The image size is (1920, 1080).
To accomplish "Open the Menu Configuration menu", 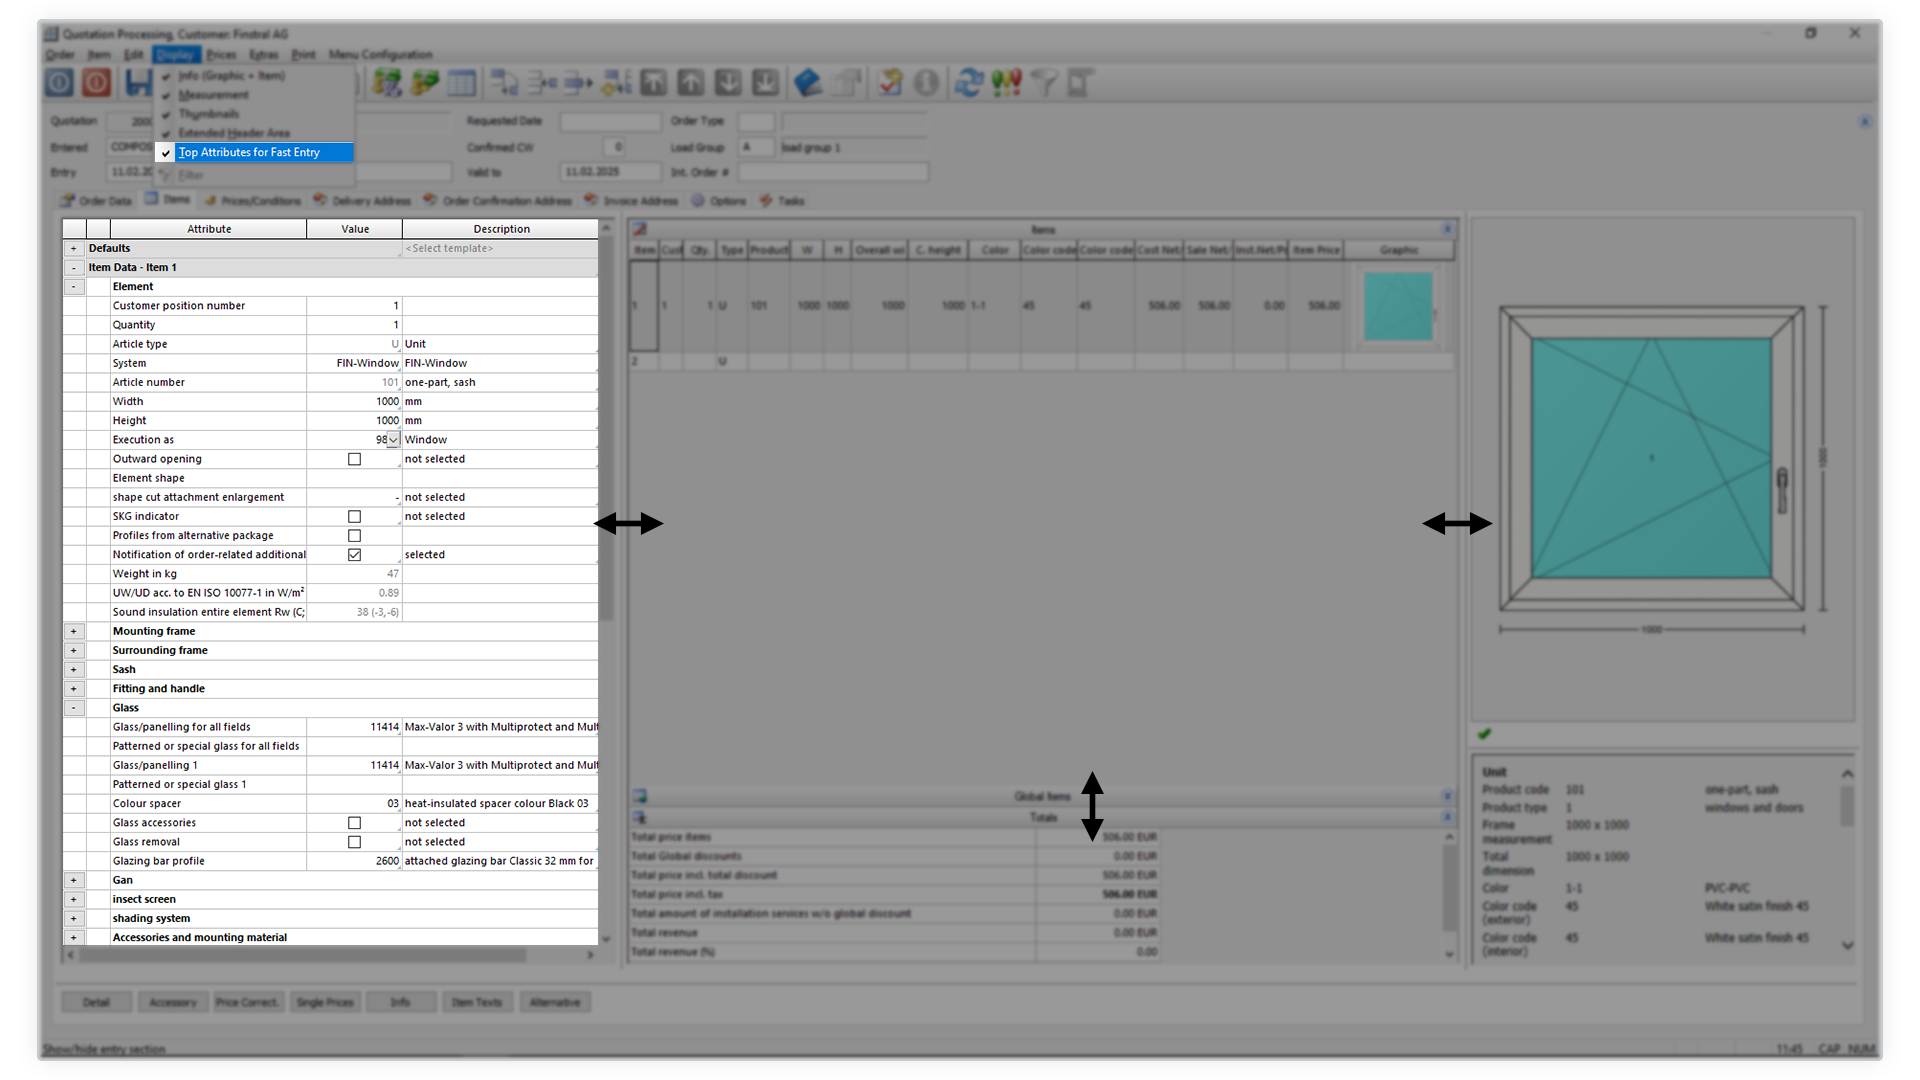I will click(381, 55).
